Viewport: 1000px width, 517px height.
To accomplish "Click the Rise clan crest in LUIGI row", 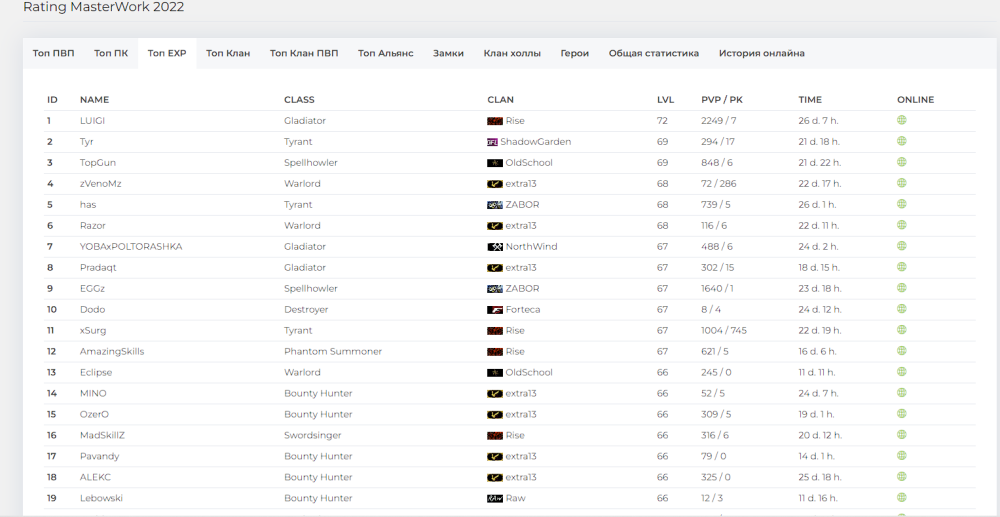I will 495,120.
